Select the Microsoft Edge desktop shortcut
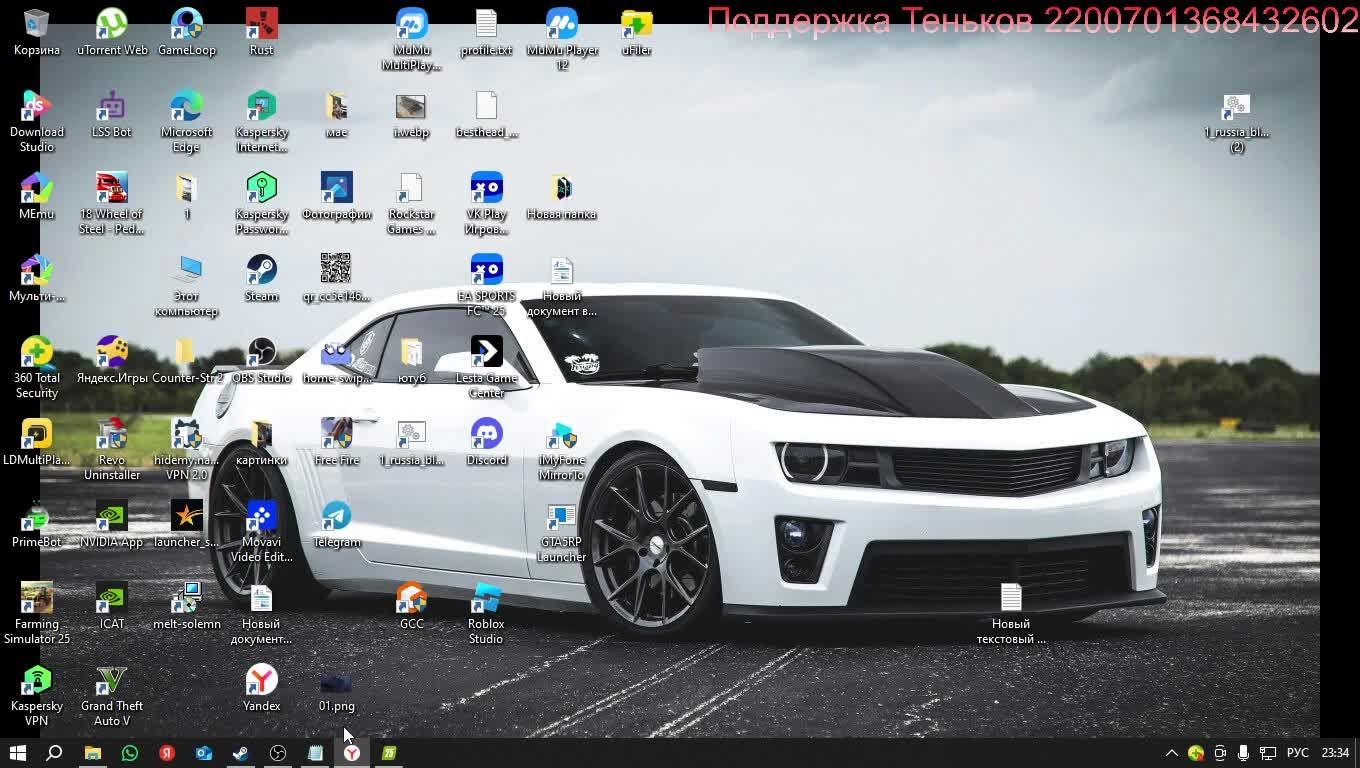The width and height of the screenshot is (1360, 768). point(187,122)
